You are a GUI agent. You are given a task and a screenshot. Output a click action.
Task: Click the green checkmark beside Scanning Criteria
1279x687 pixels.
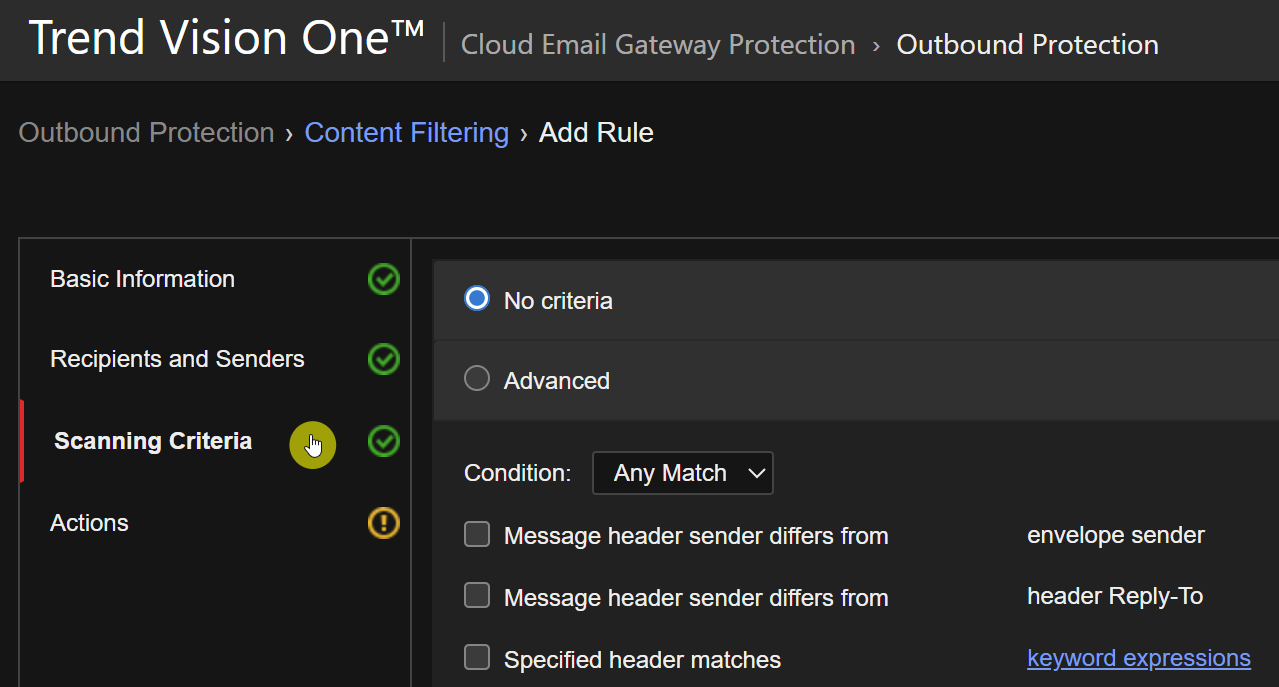[x=384, y=441]
